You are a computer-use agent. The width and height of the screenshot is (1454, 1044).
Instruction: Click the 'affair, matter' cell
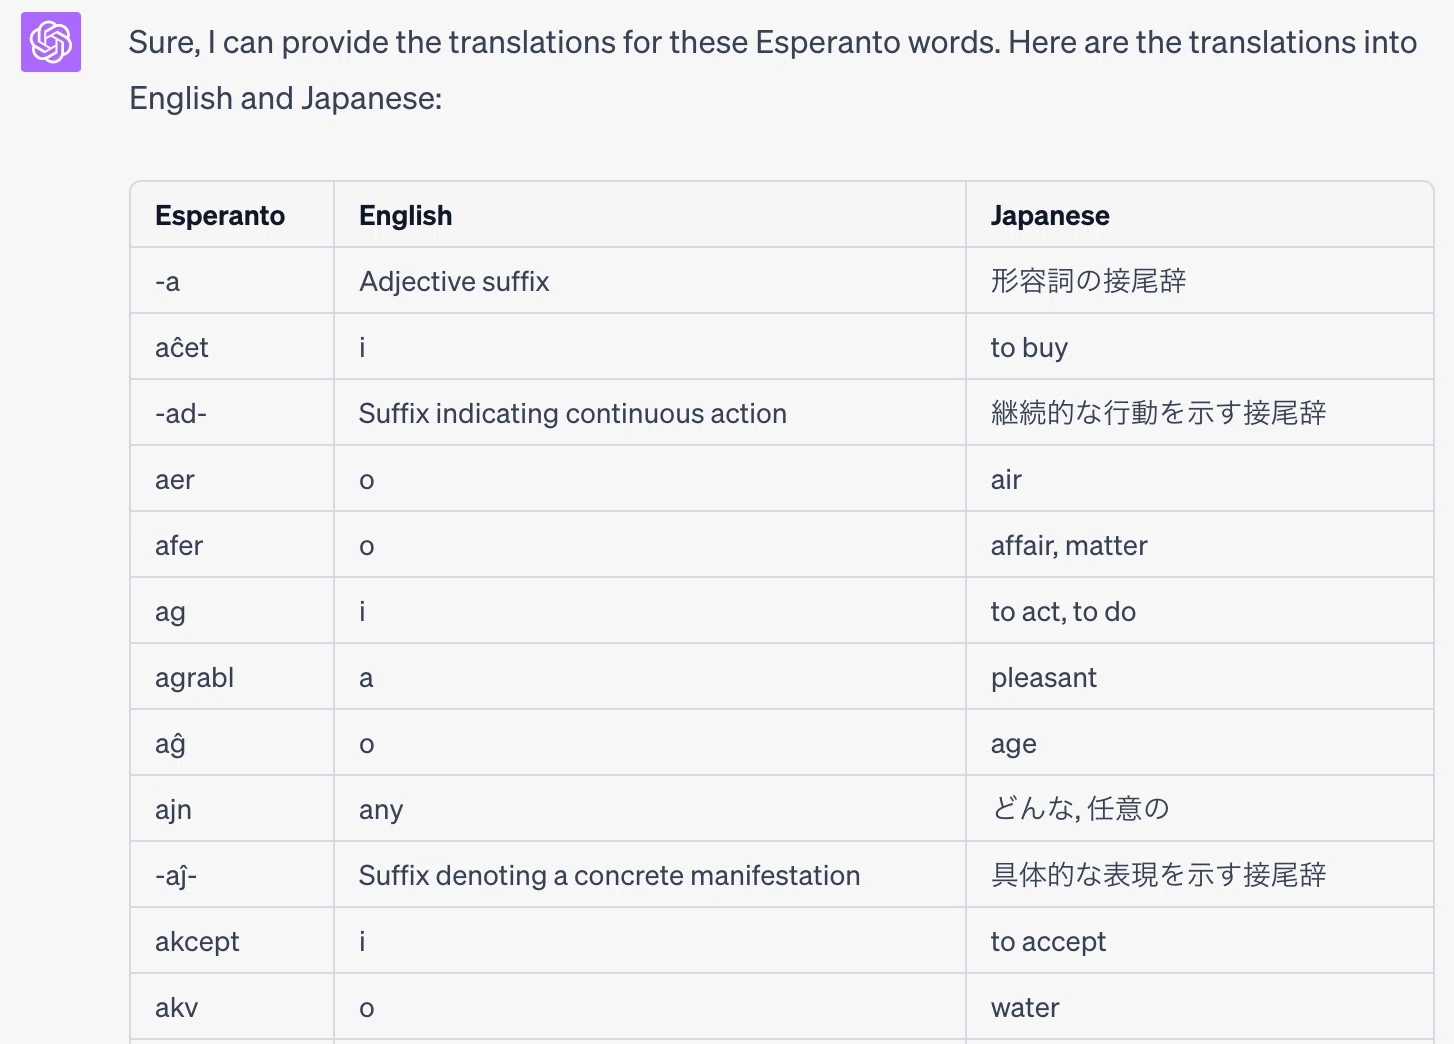coord(1199,545)
